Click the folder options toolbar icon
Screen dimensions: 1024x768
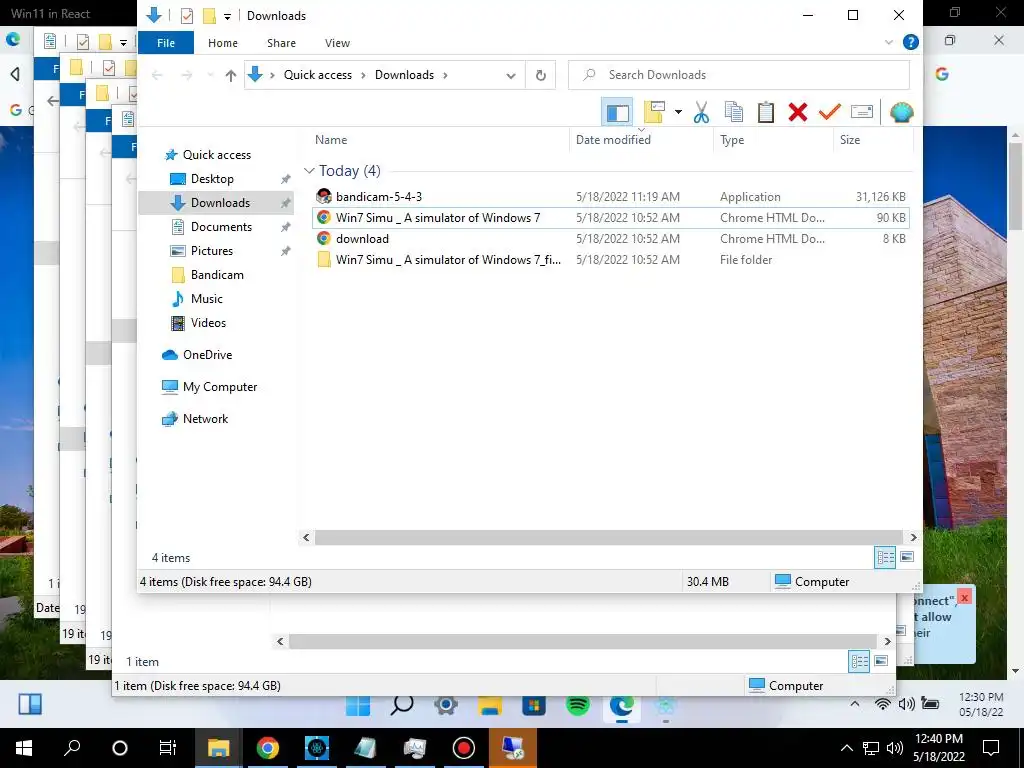tap(654, 112)
